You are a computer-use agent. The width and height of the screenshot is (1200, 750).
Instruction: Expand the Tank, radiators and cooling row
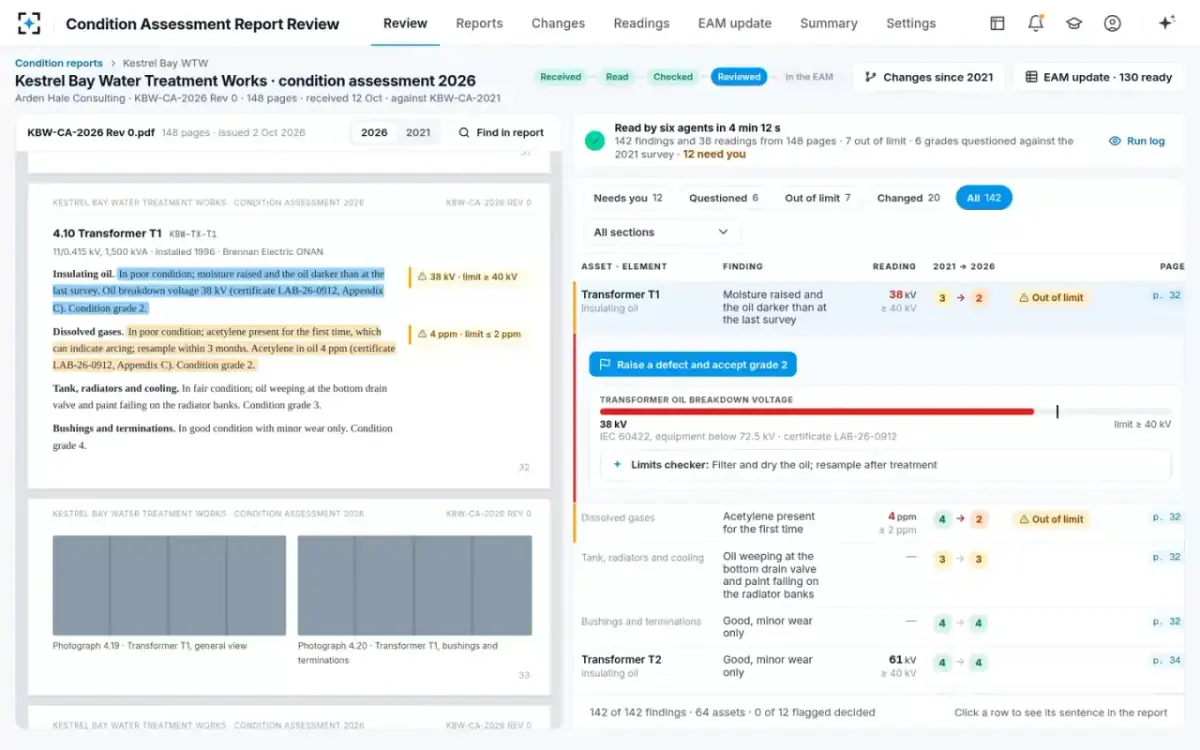(x=879, y=575)
